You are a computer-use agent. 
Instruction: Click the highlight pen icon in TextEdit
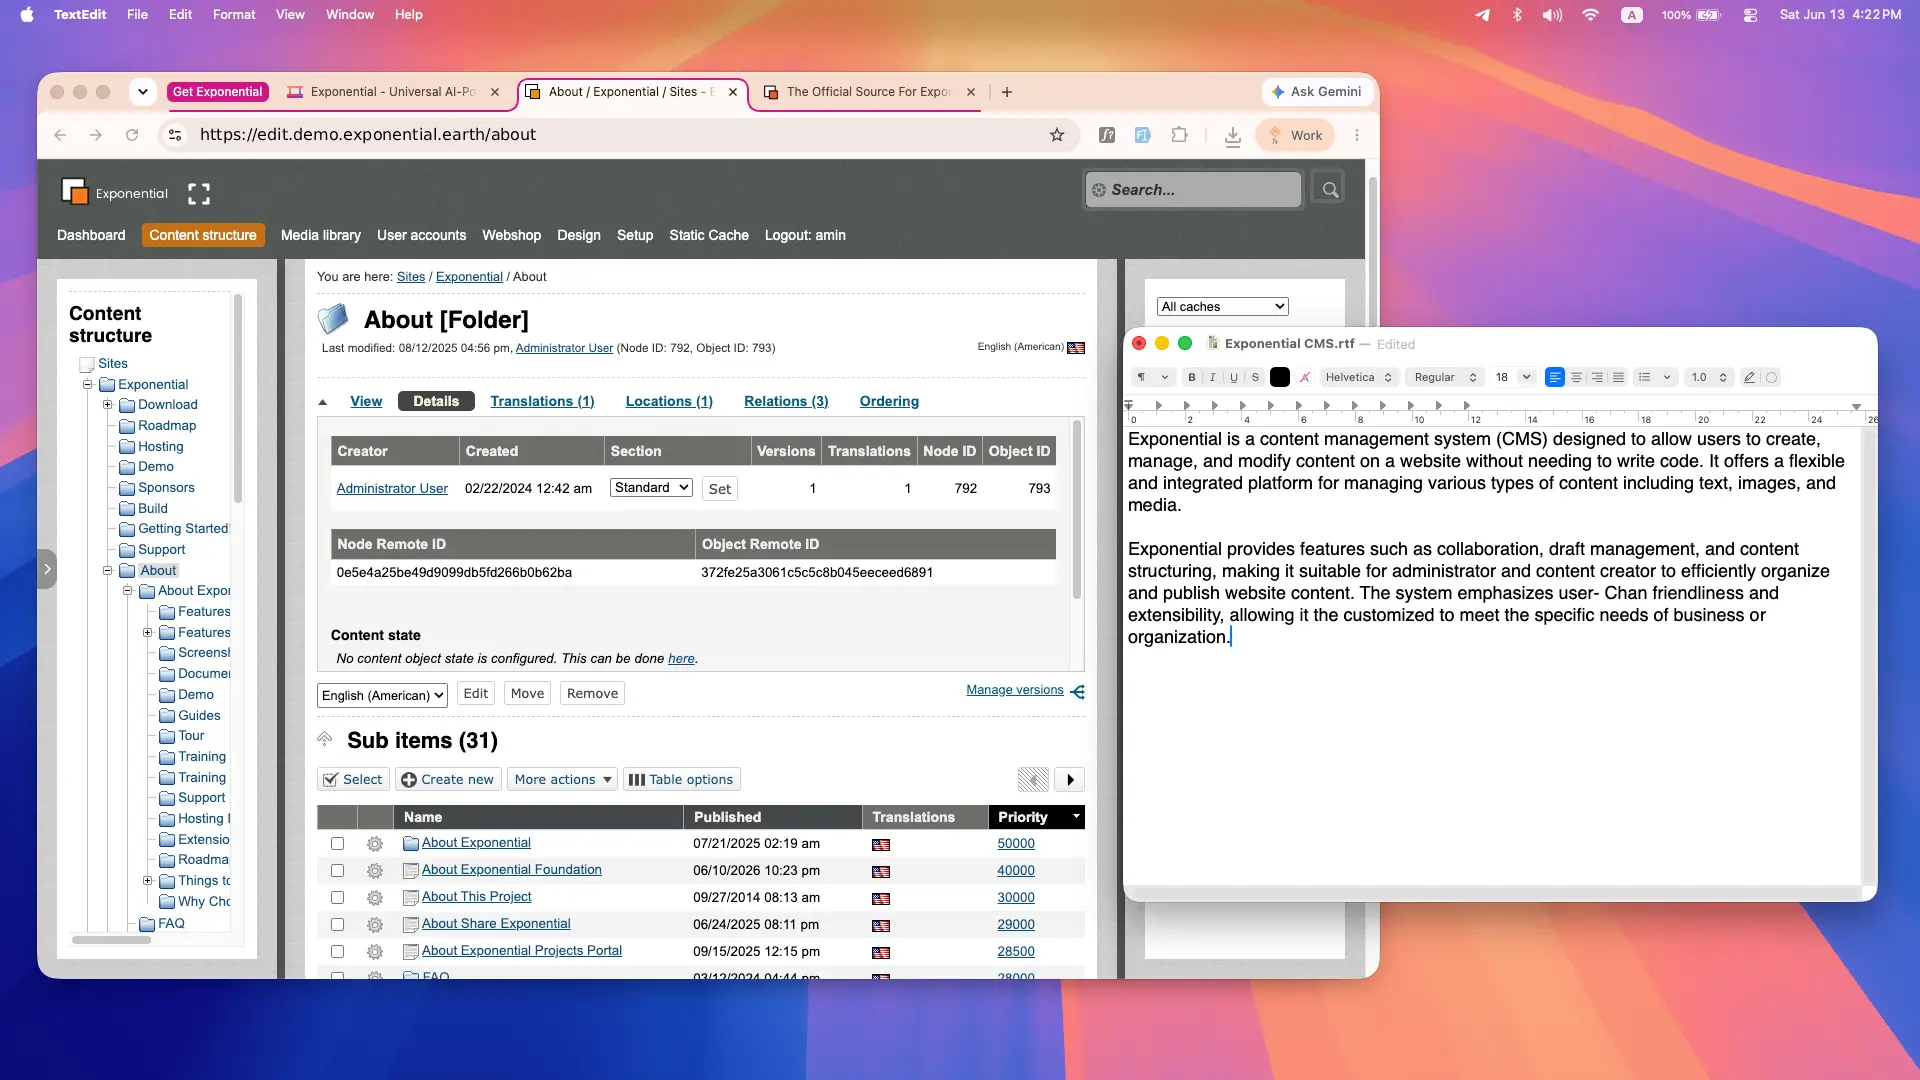[1749, 377]
